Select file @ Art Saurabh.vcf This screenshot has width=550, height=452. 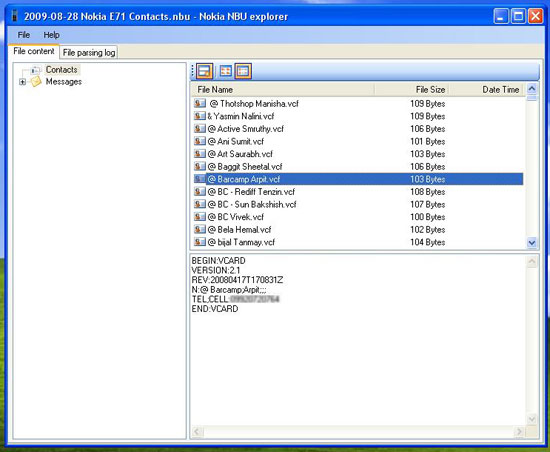(240, 154)
